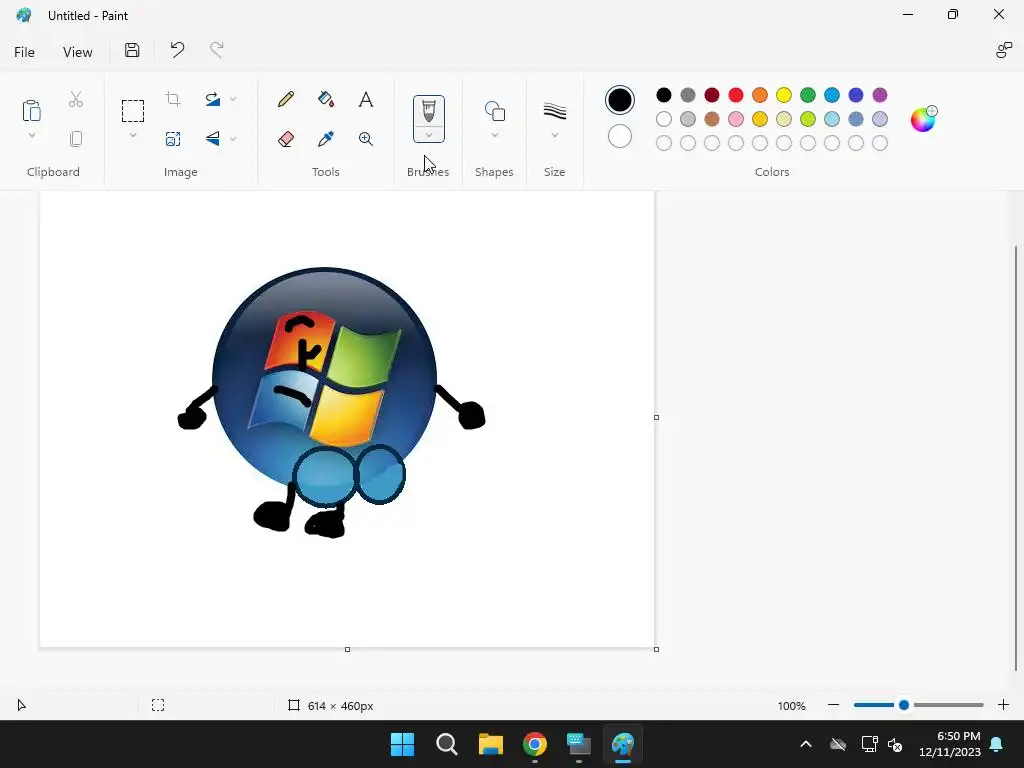Pick the orange color swatch
This screenshot has width=1024, height=768.
pos(760,95)
